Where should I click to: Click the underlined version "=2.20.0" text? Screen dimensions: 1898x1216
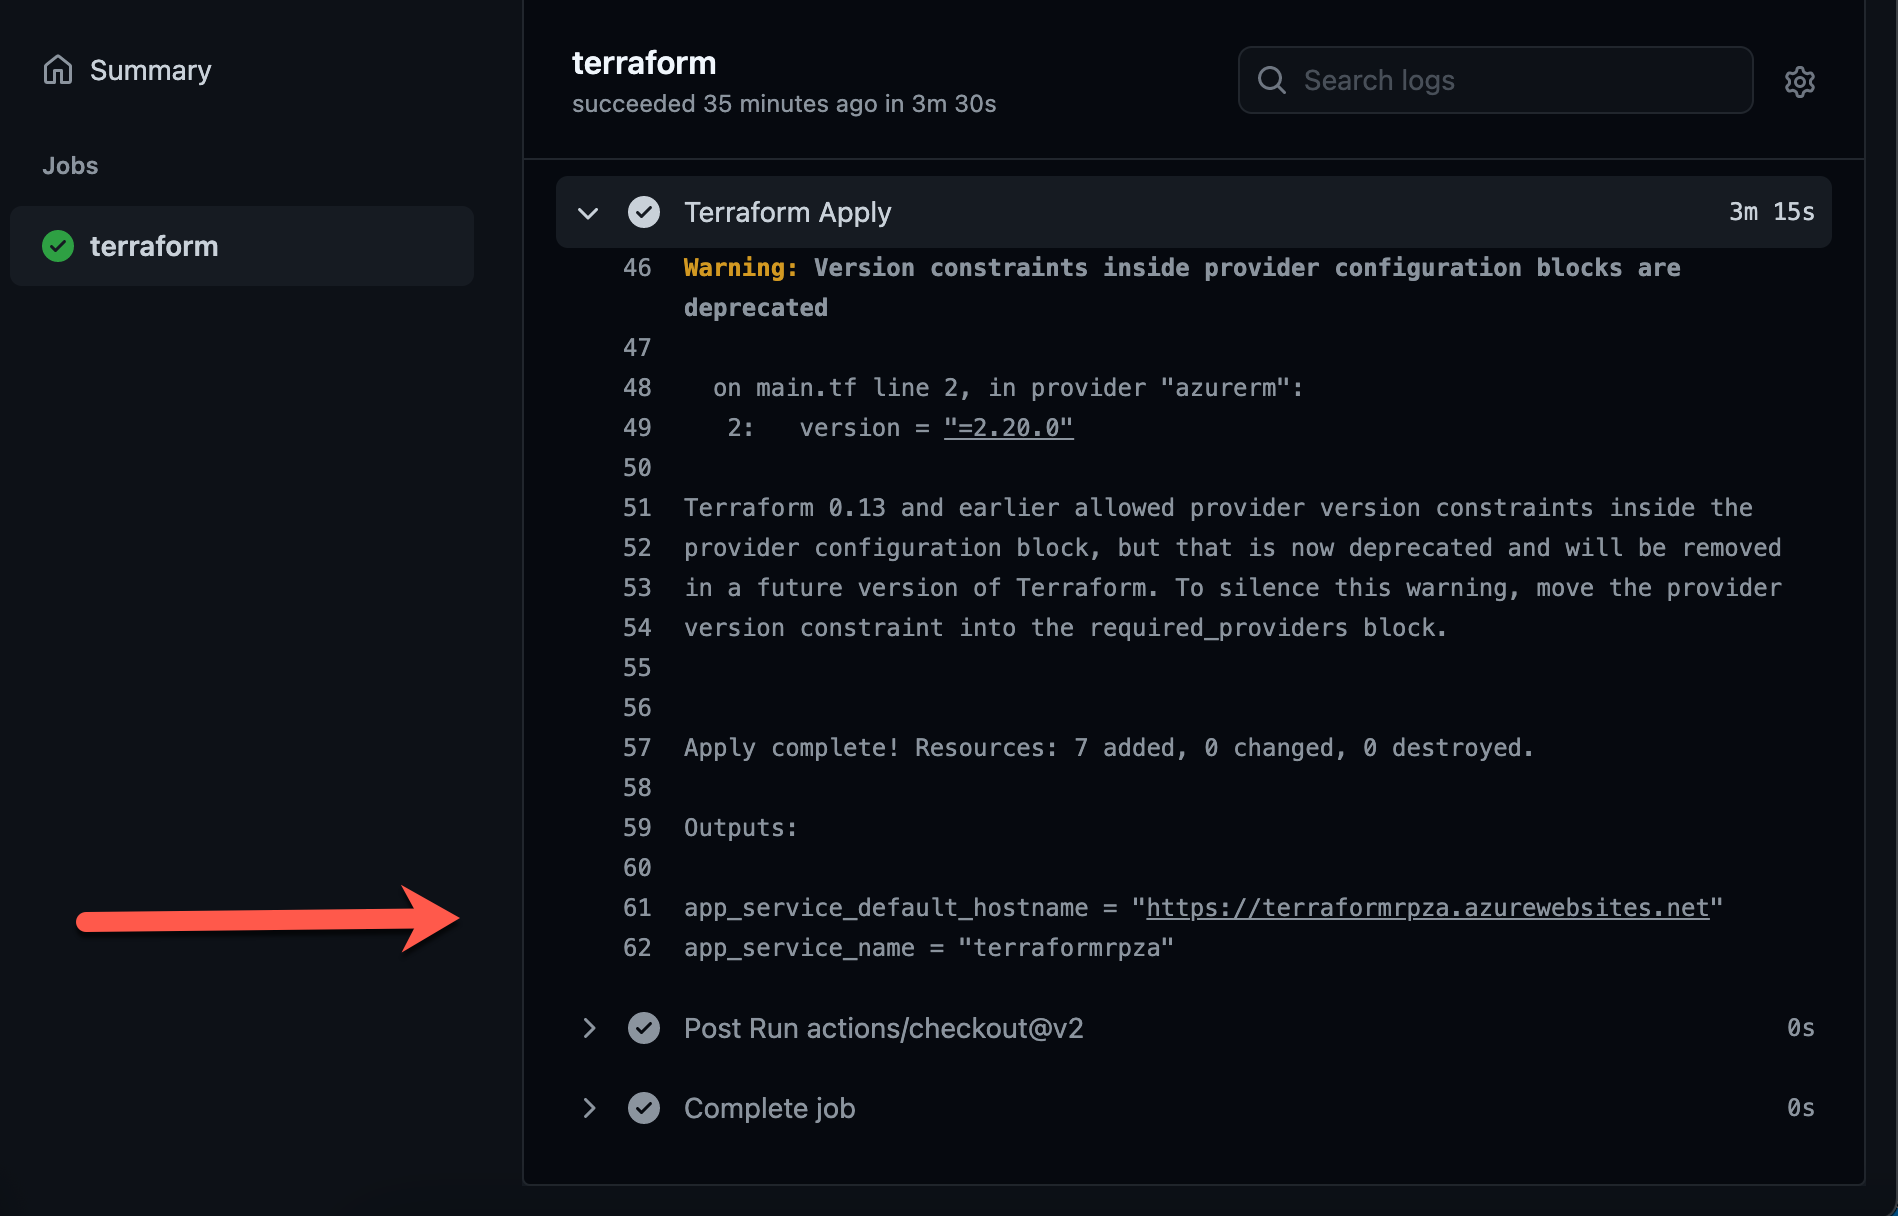(x=1008, y=427)
